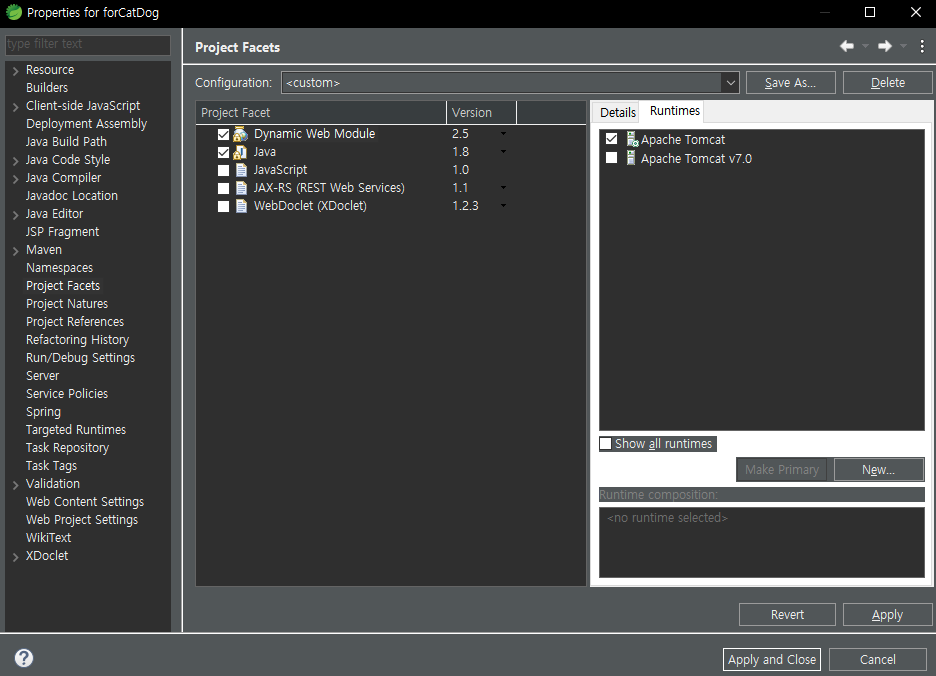Click the Revert button
Screen dimensions: 936x676
(787, 614)
